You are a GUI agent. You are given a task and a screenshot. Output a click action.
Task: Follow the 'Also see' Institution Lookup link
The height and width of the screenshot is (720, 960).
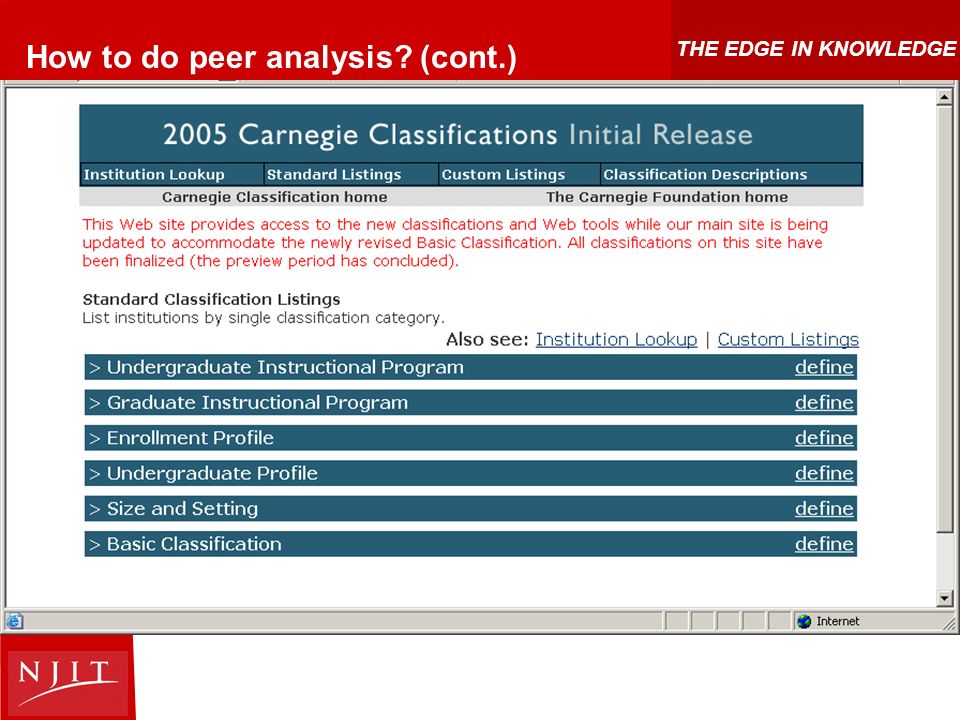click(x=616, y=339)
